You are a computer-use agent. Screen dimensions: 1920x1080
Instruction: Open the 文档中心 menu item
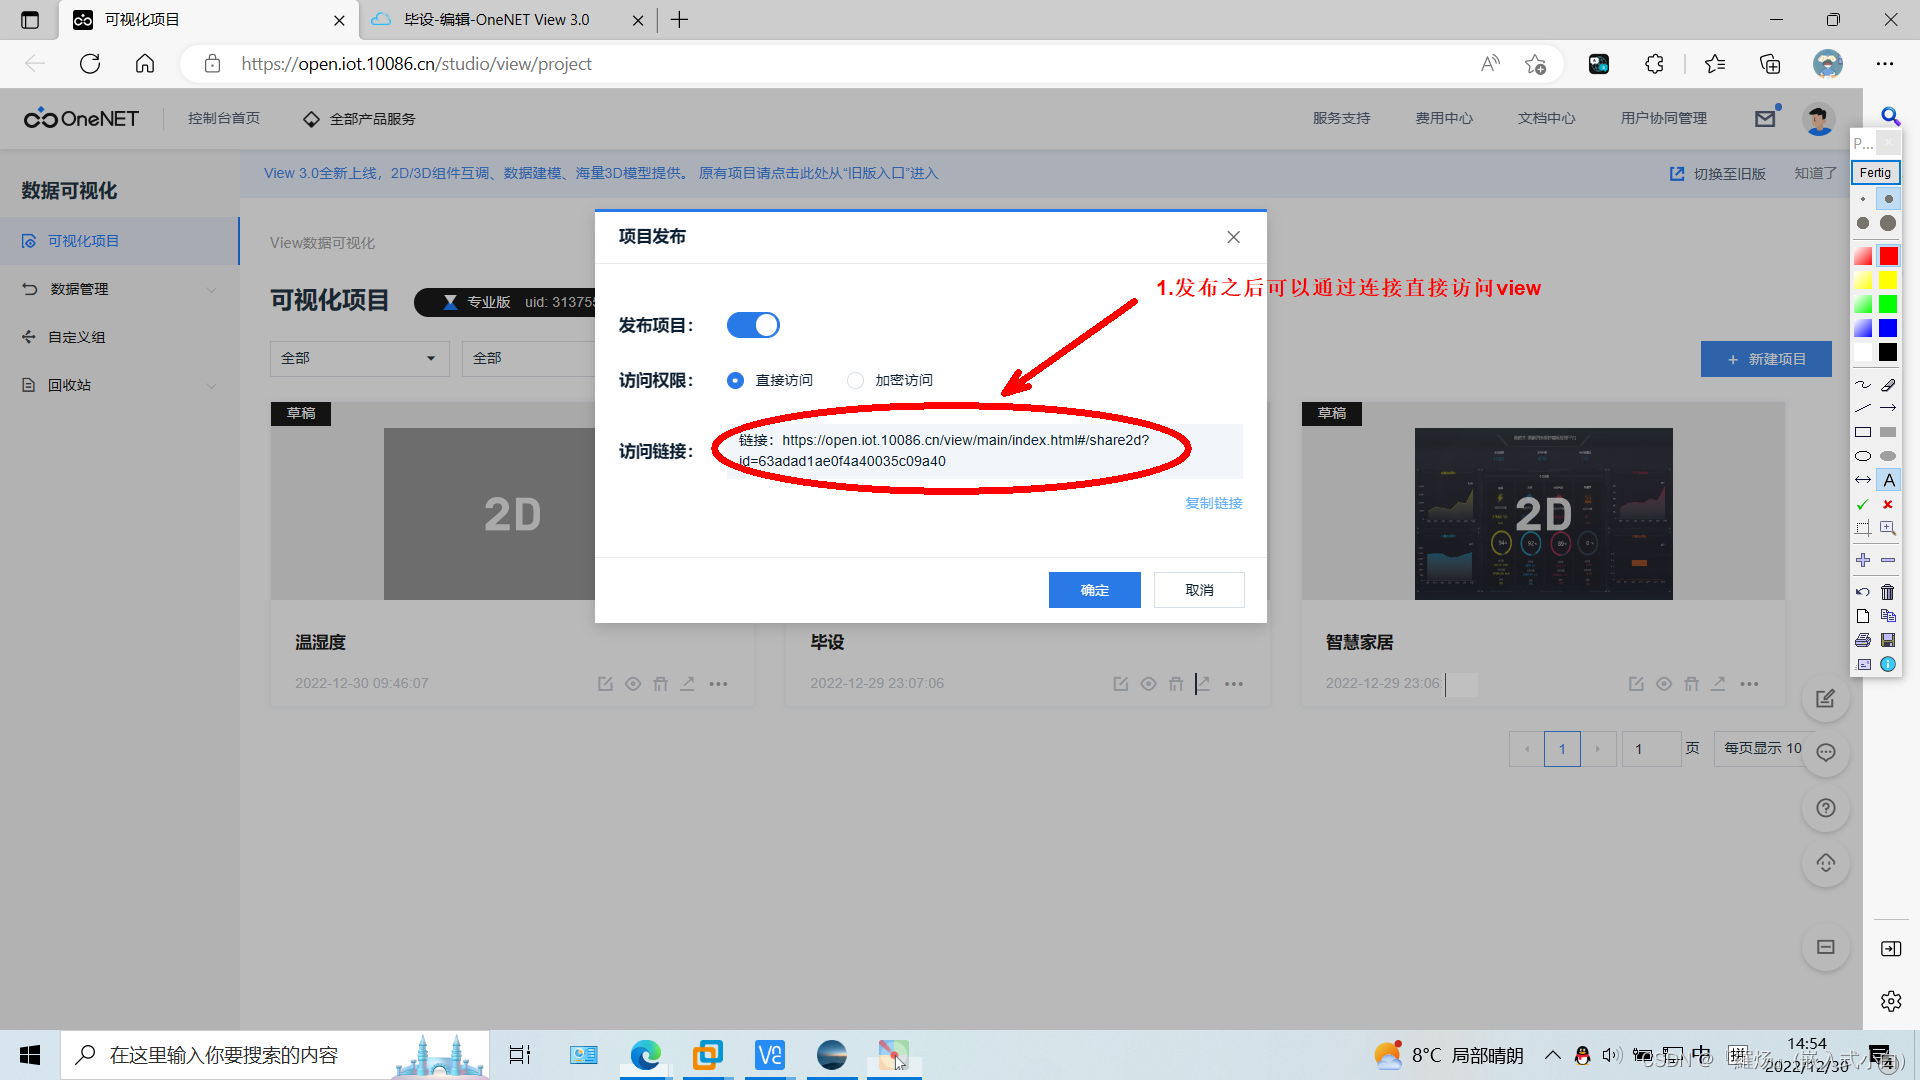pyautogui.click(x=1545, y=118)
